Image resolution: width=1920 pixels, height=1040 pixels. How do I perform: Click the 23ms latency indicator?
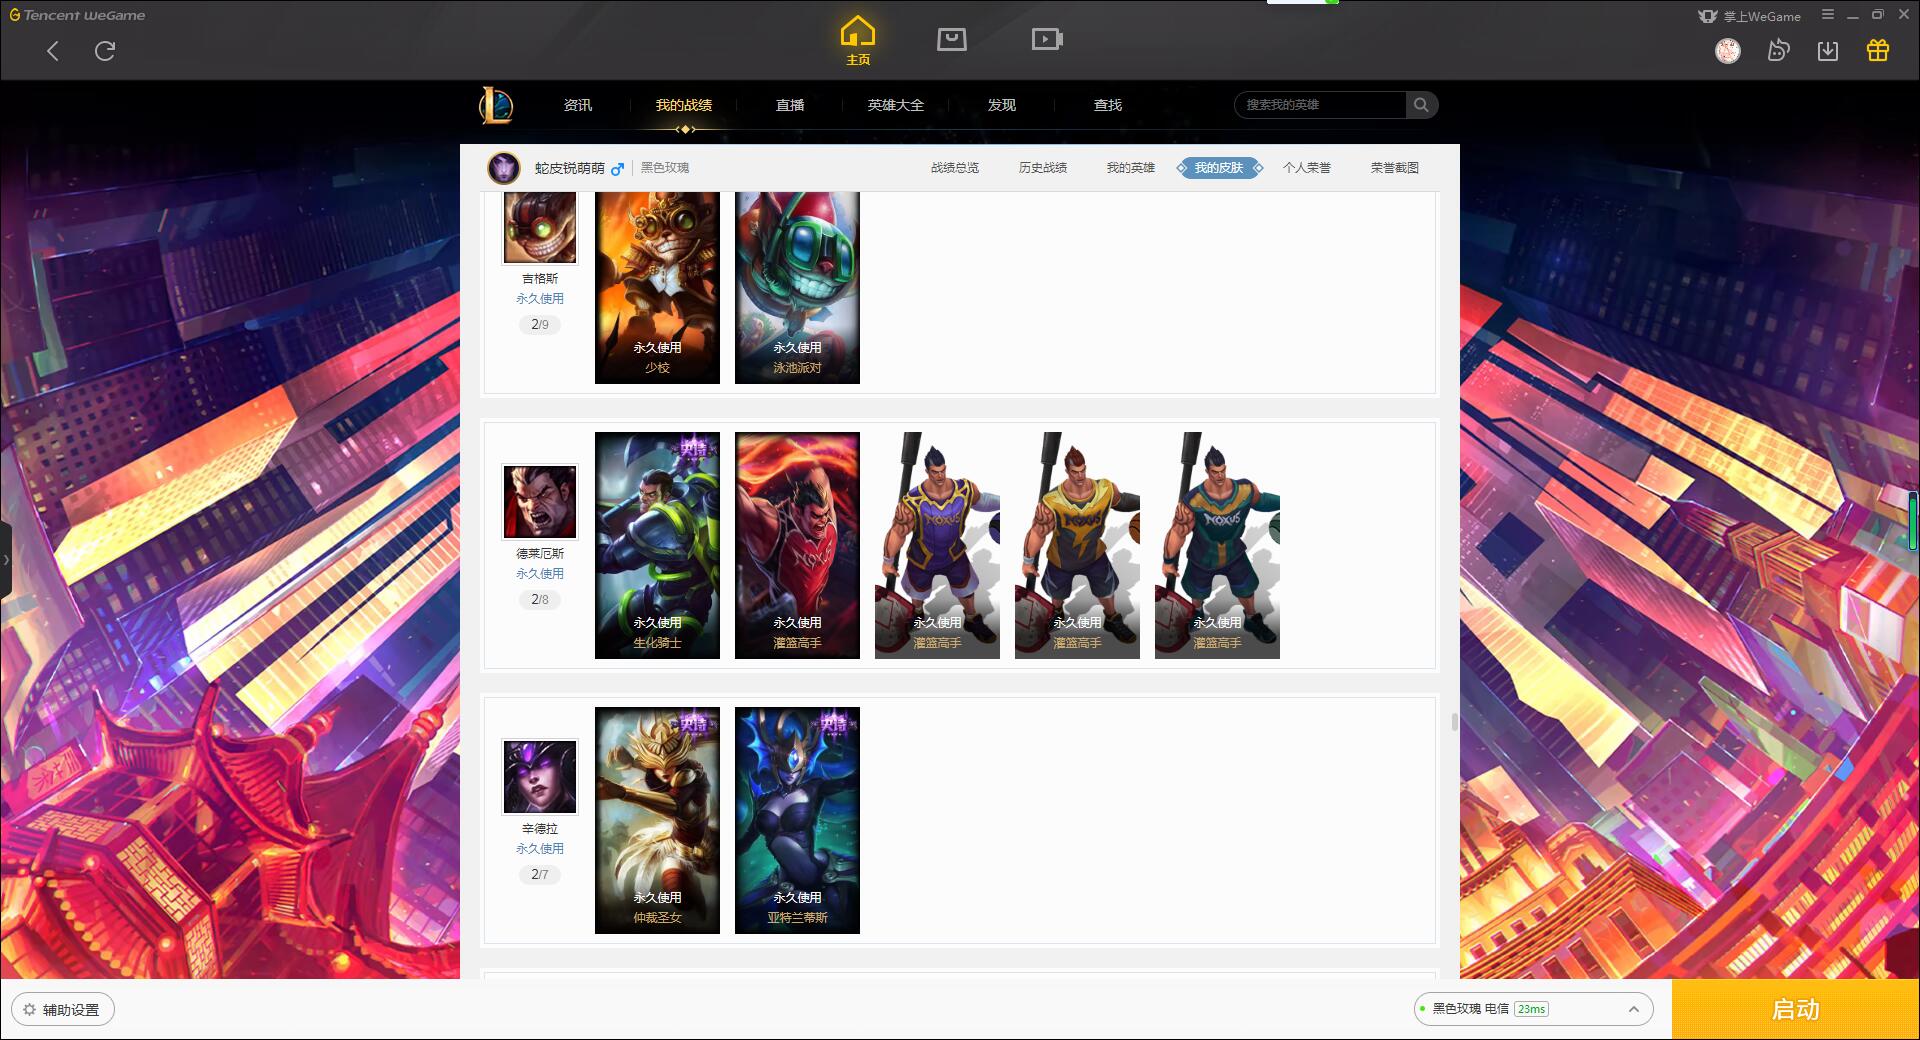pos(1531,1009)
